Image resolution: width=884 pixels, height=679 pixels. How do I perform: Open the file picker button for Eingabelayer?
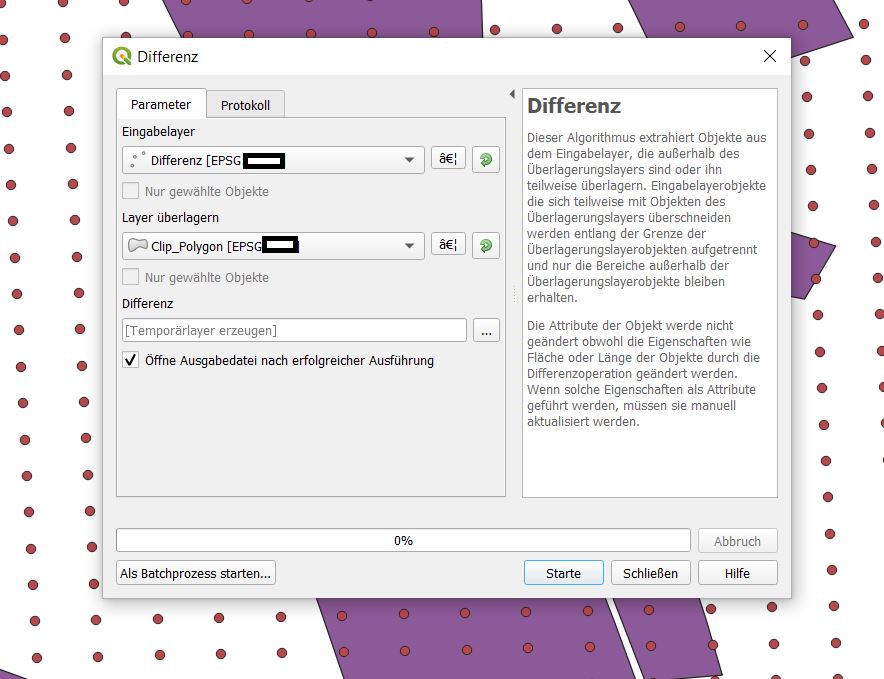448,160
